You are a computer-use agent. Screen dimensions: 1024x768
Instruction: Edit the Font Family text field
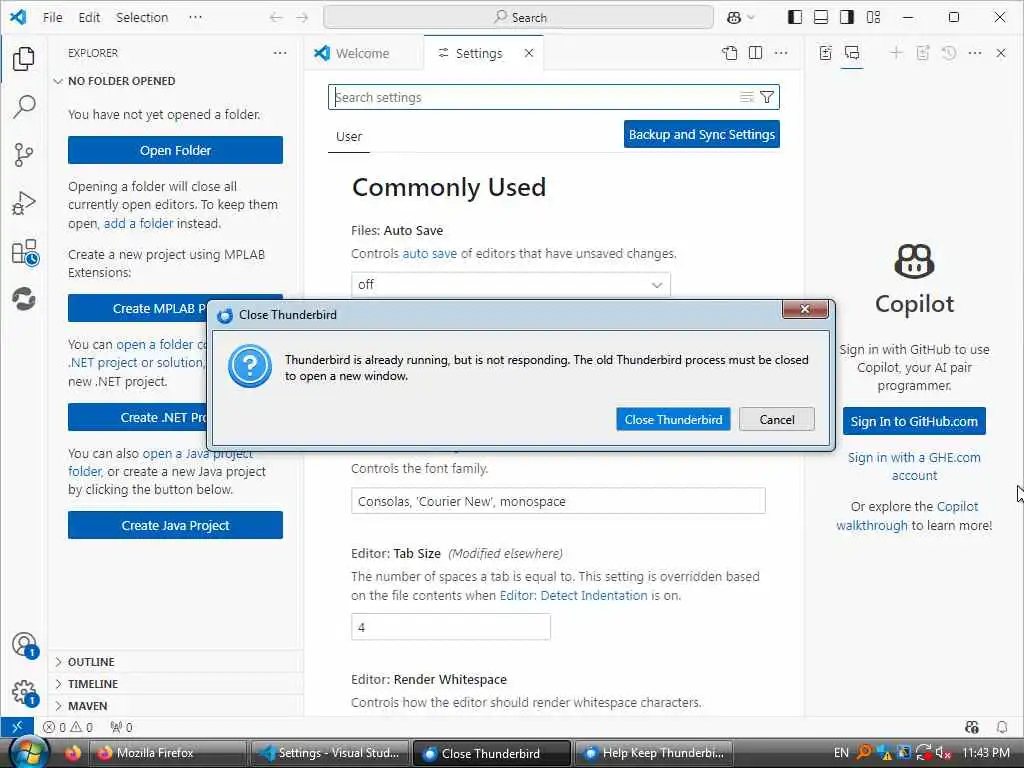tap(558, 501)
